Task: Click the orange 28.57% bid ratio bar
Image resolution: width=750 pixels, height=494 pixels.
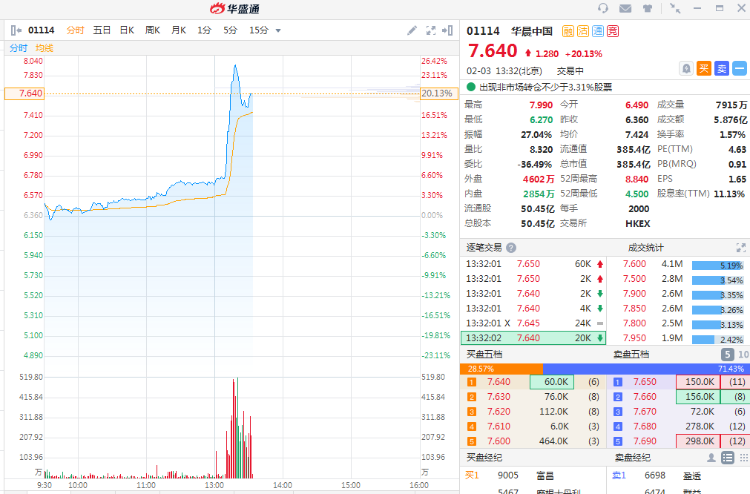Action: [501, 369]
